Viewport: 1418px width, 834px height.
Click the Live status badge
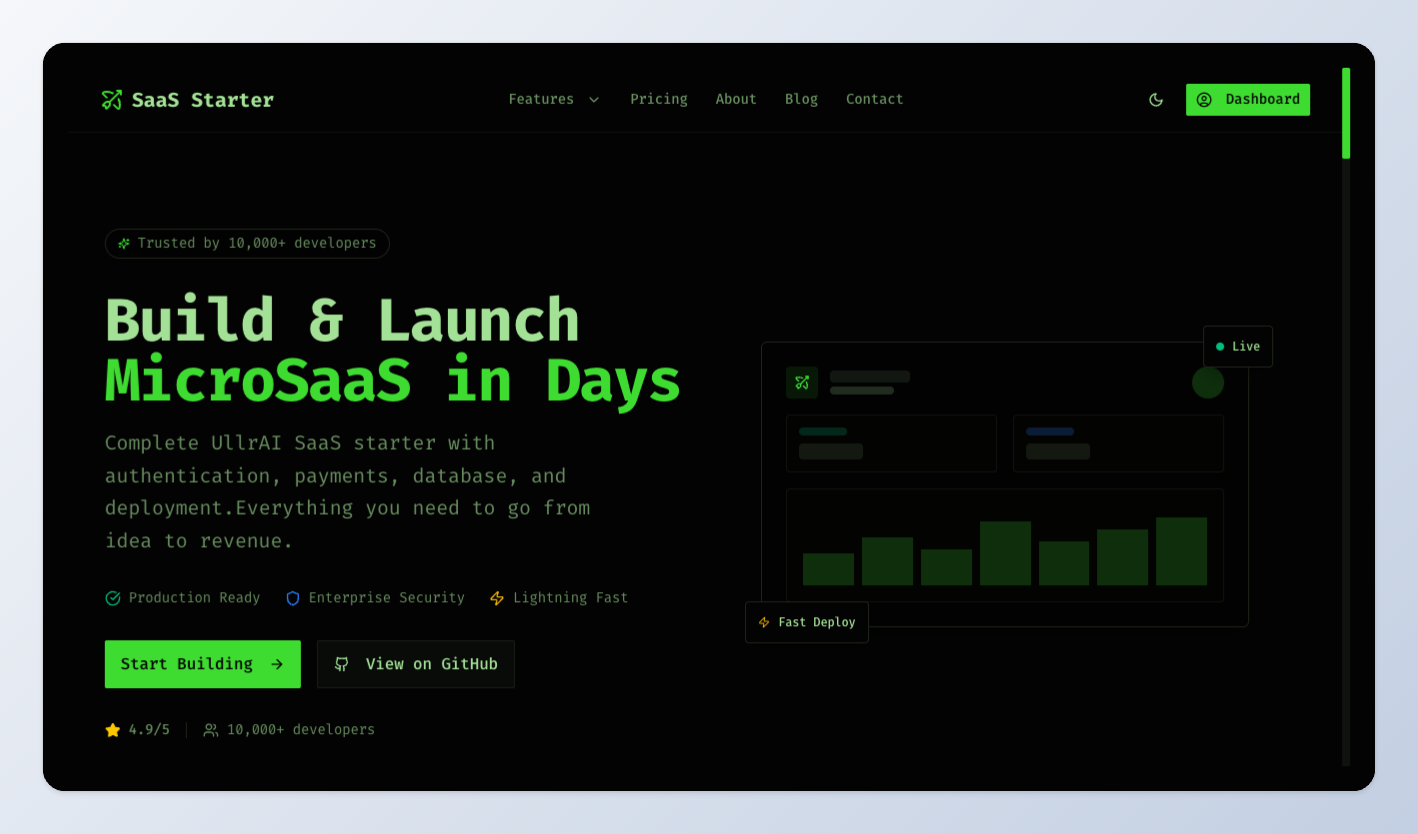(1237, 347)
